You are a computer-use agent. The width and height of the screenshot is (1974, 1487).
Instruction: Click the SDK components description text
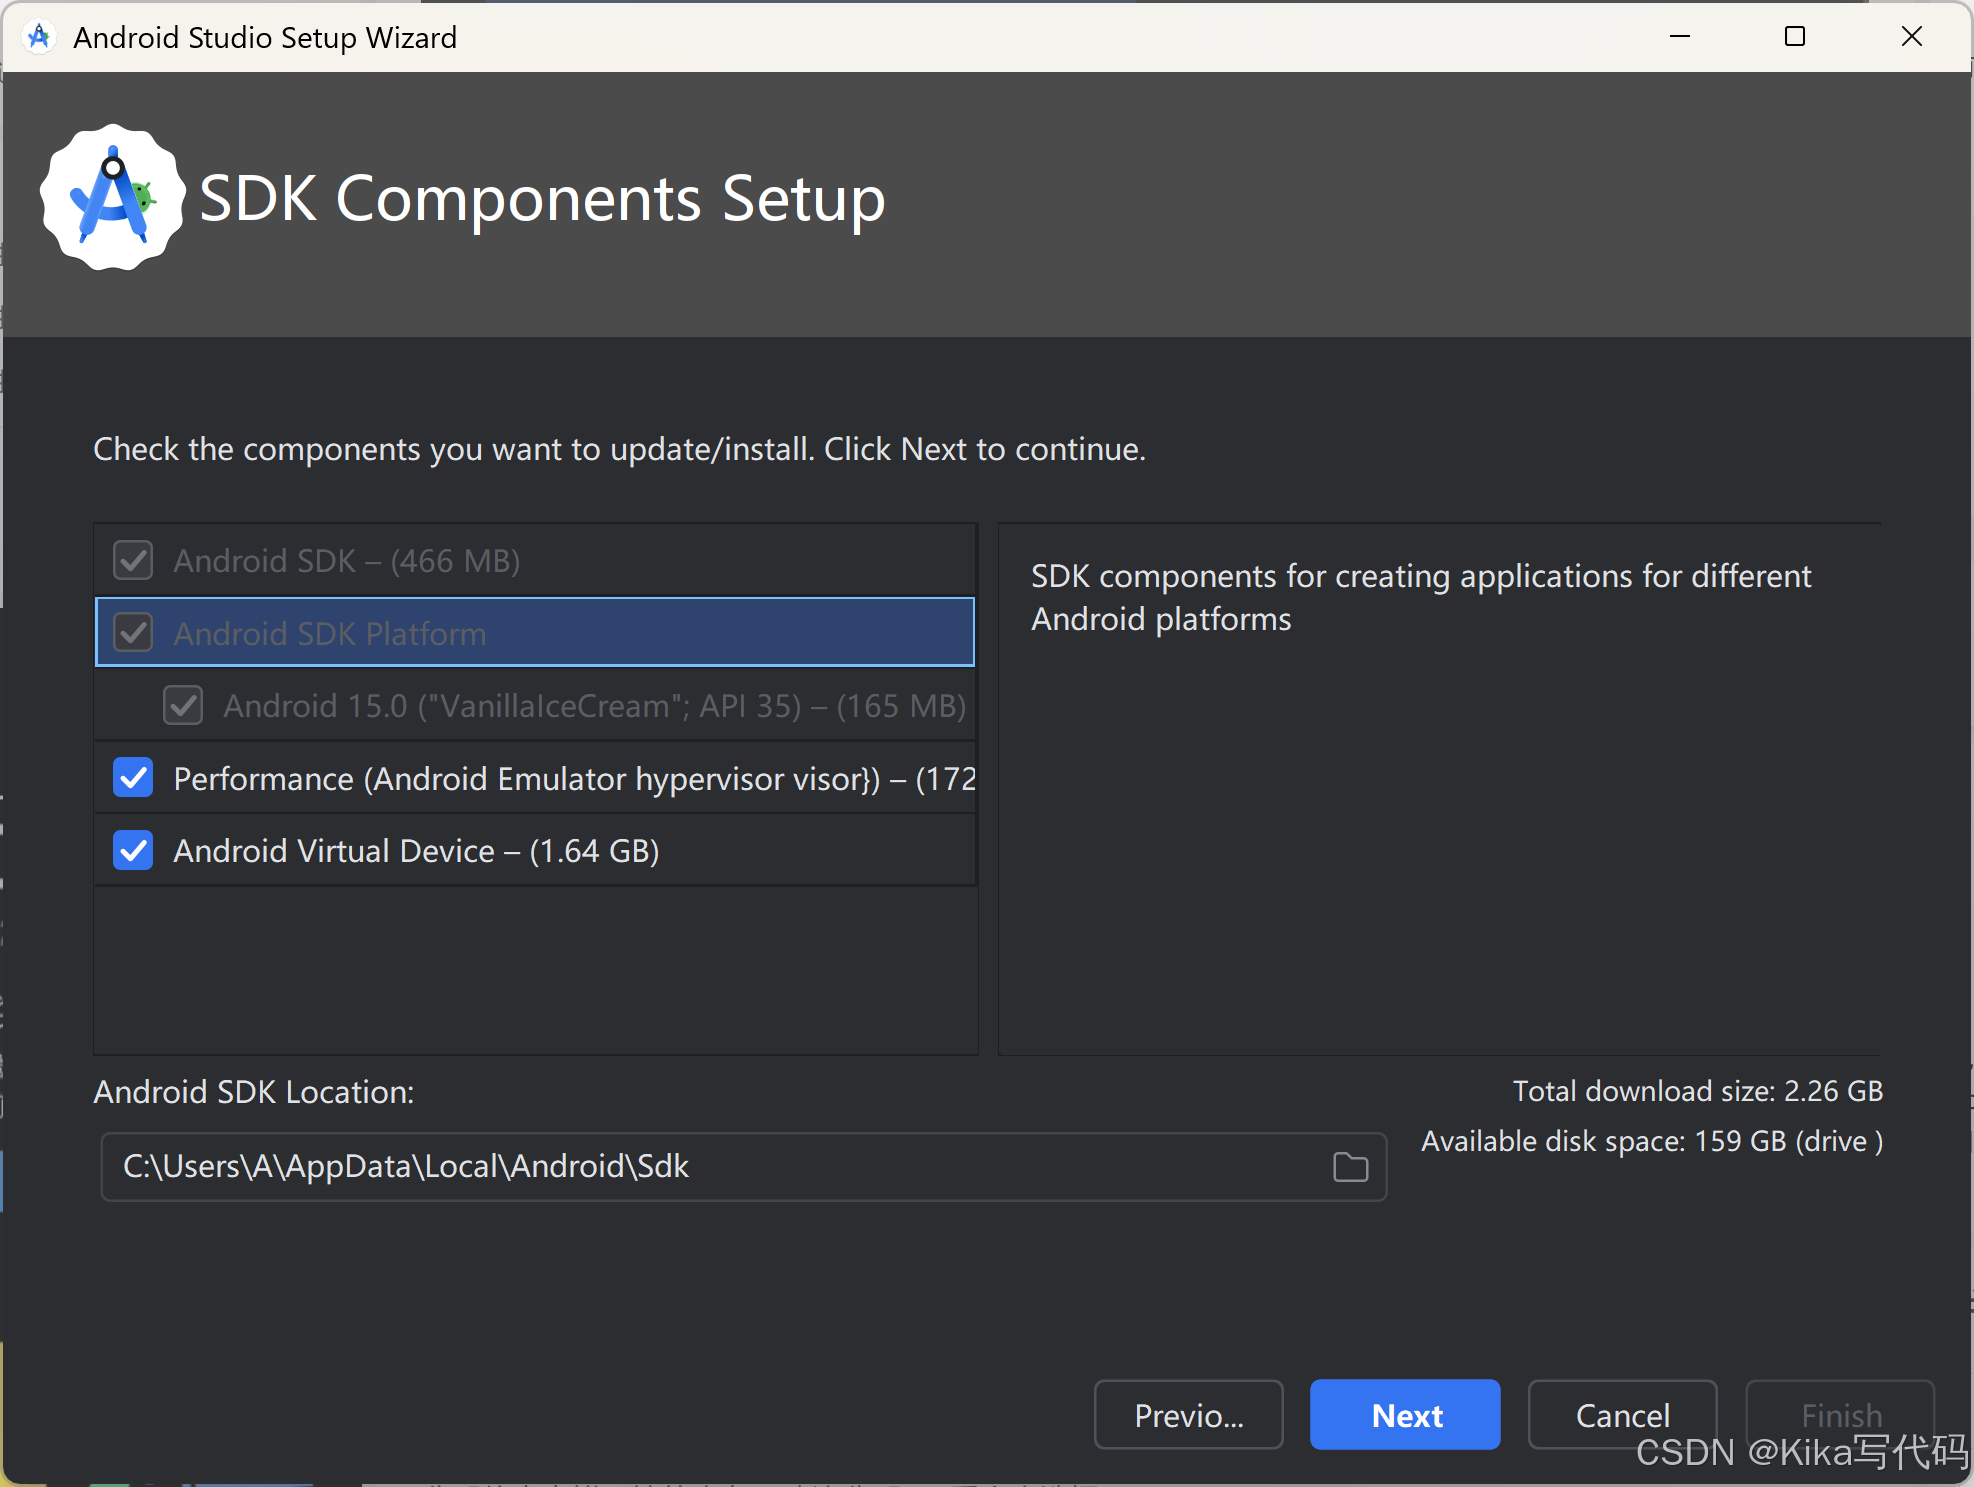pyautogui.click(x=1421, y=597)
